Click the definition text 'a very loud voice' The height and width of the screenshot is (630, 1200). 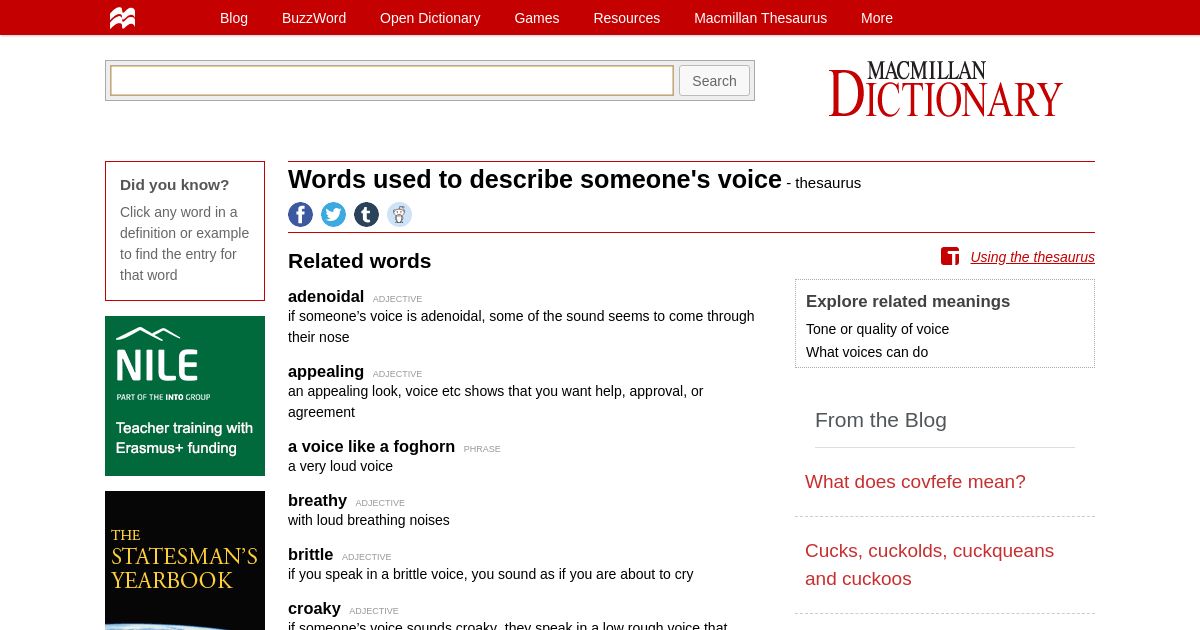point(340,466)
